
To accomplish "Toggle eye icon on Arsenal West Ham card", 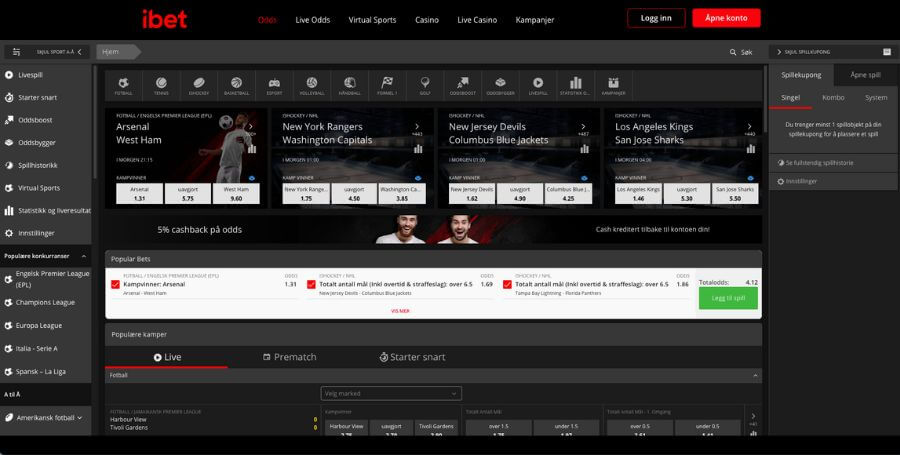I will [251, 178].
